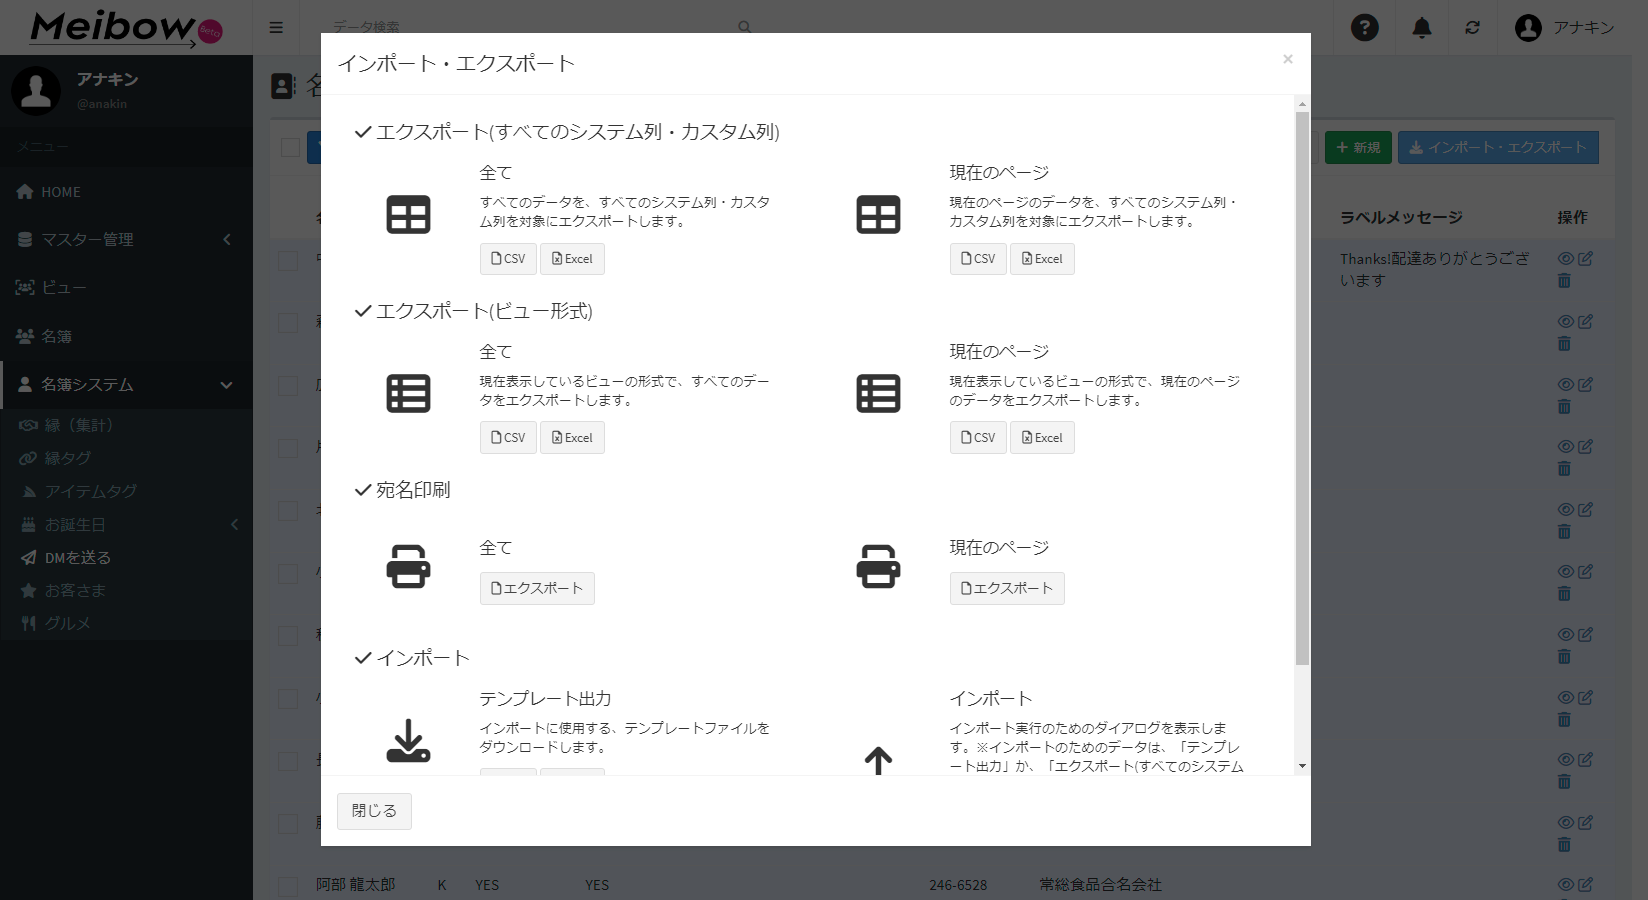Export all view-format data as CSV
The height and width of the screenshot is (900, 1648).
508,438
